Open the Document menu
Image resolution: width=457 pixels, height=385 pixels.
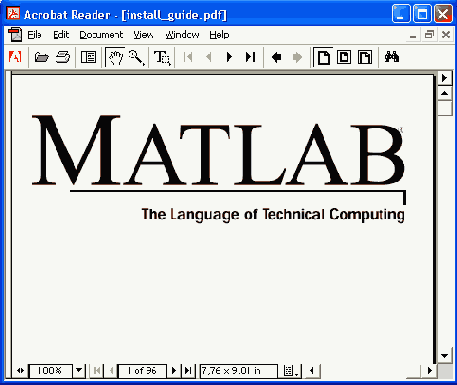[x=101, y=35]
